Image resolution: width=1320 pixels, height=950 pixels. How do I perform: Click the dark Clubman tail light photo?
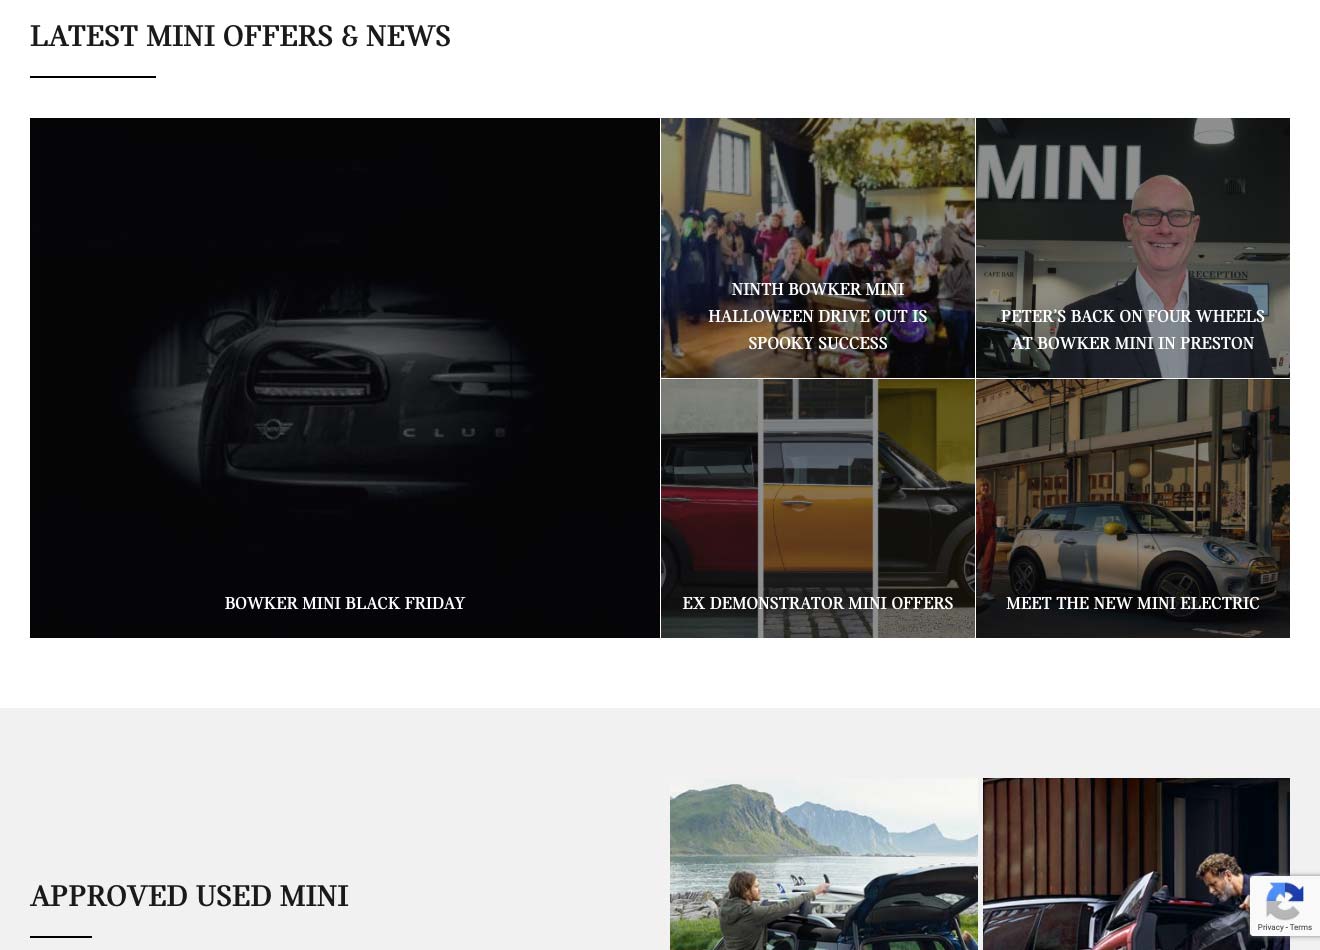[x=344, y=378]
